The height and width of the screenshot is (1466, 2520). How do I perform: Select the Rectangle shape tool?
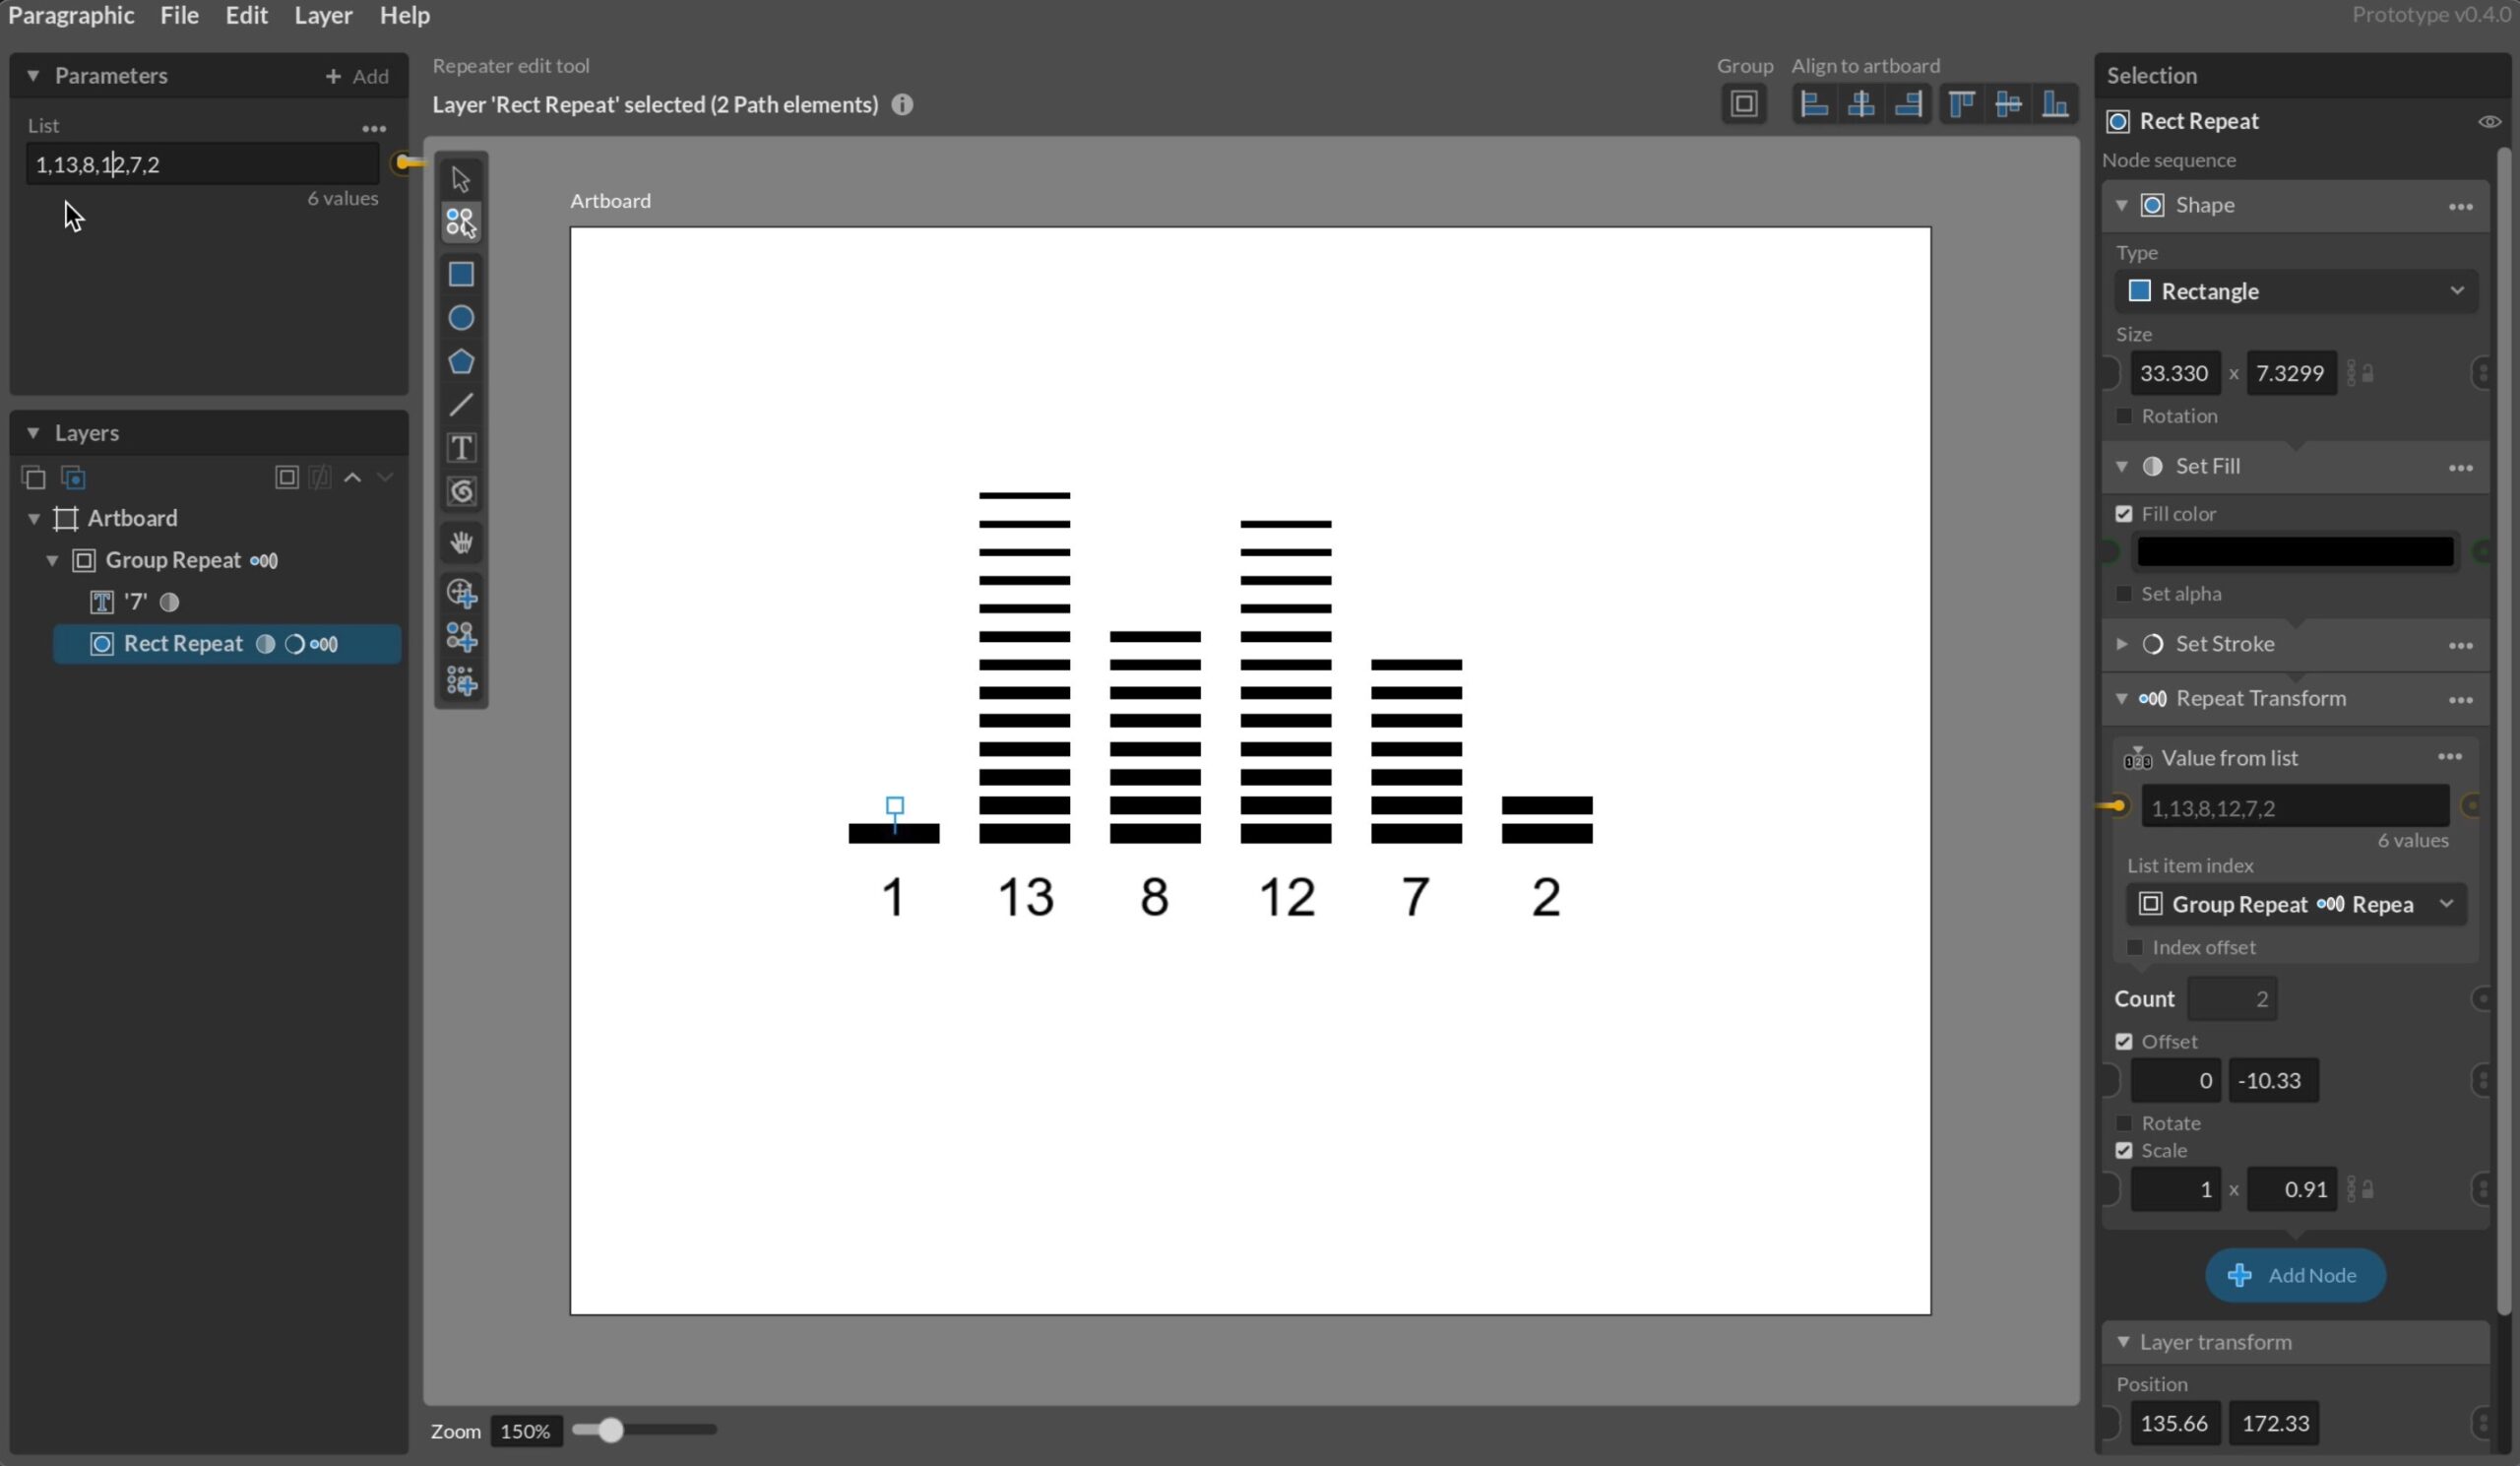(461, 274)
